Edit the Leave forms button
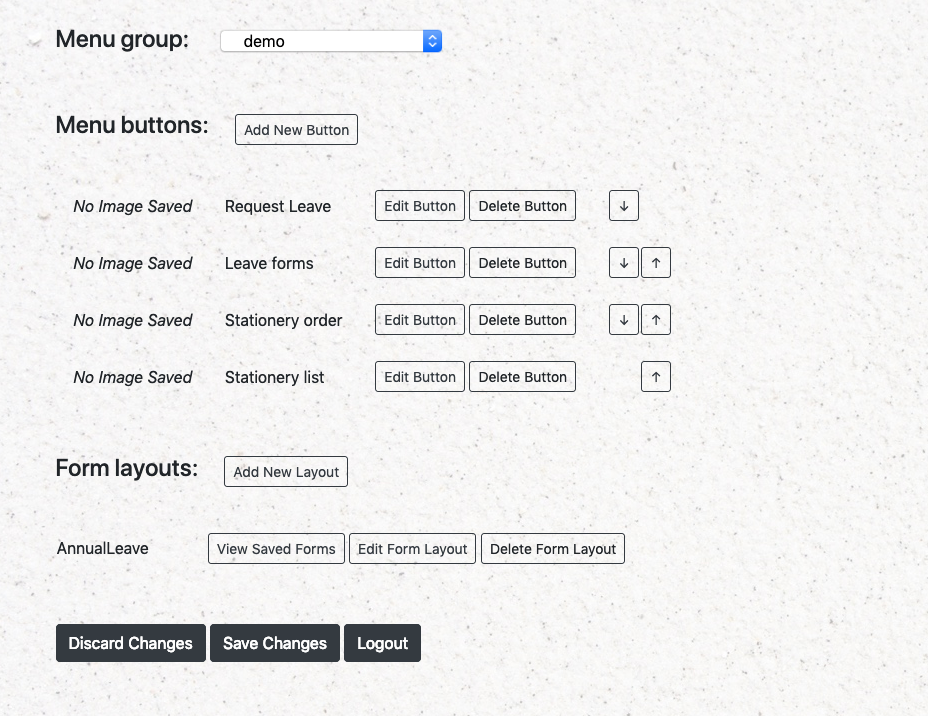Screen dimensions: 928x716 419,263
